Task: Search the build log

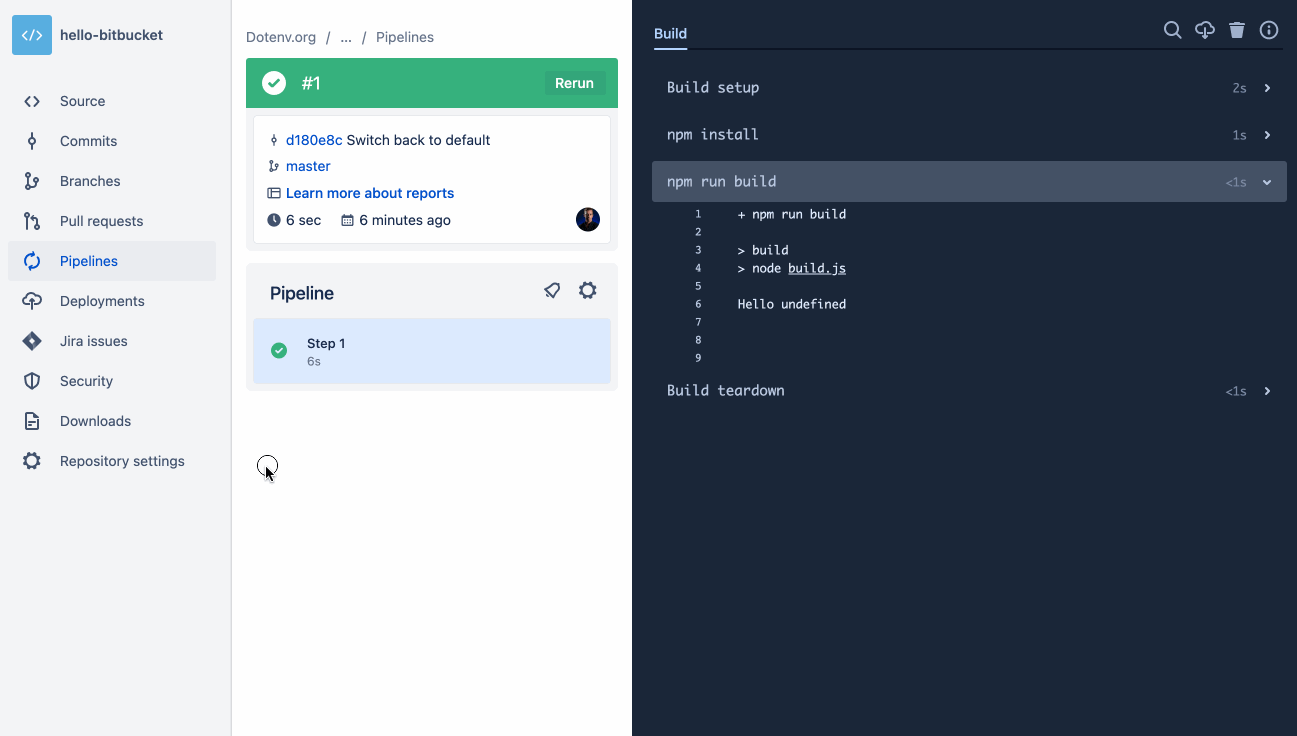Action: (1172, 30)
